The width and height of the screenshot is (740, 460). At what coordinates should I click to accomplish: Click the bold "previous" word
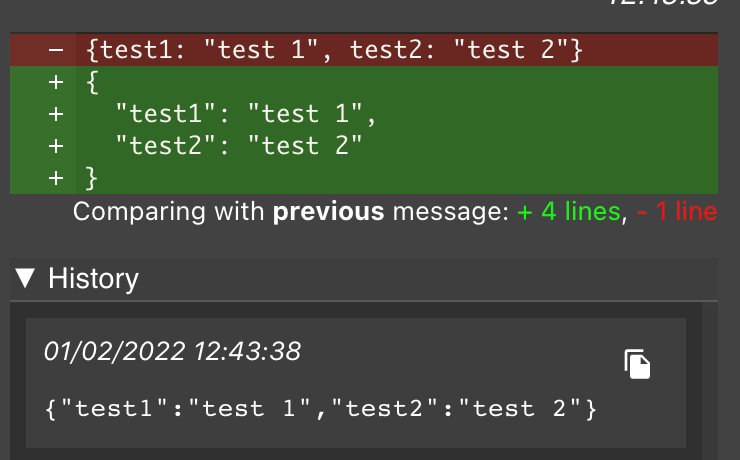(x=328, y=212)
